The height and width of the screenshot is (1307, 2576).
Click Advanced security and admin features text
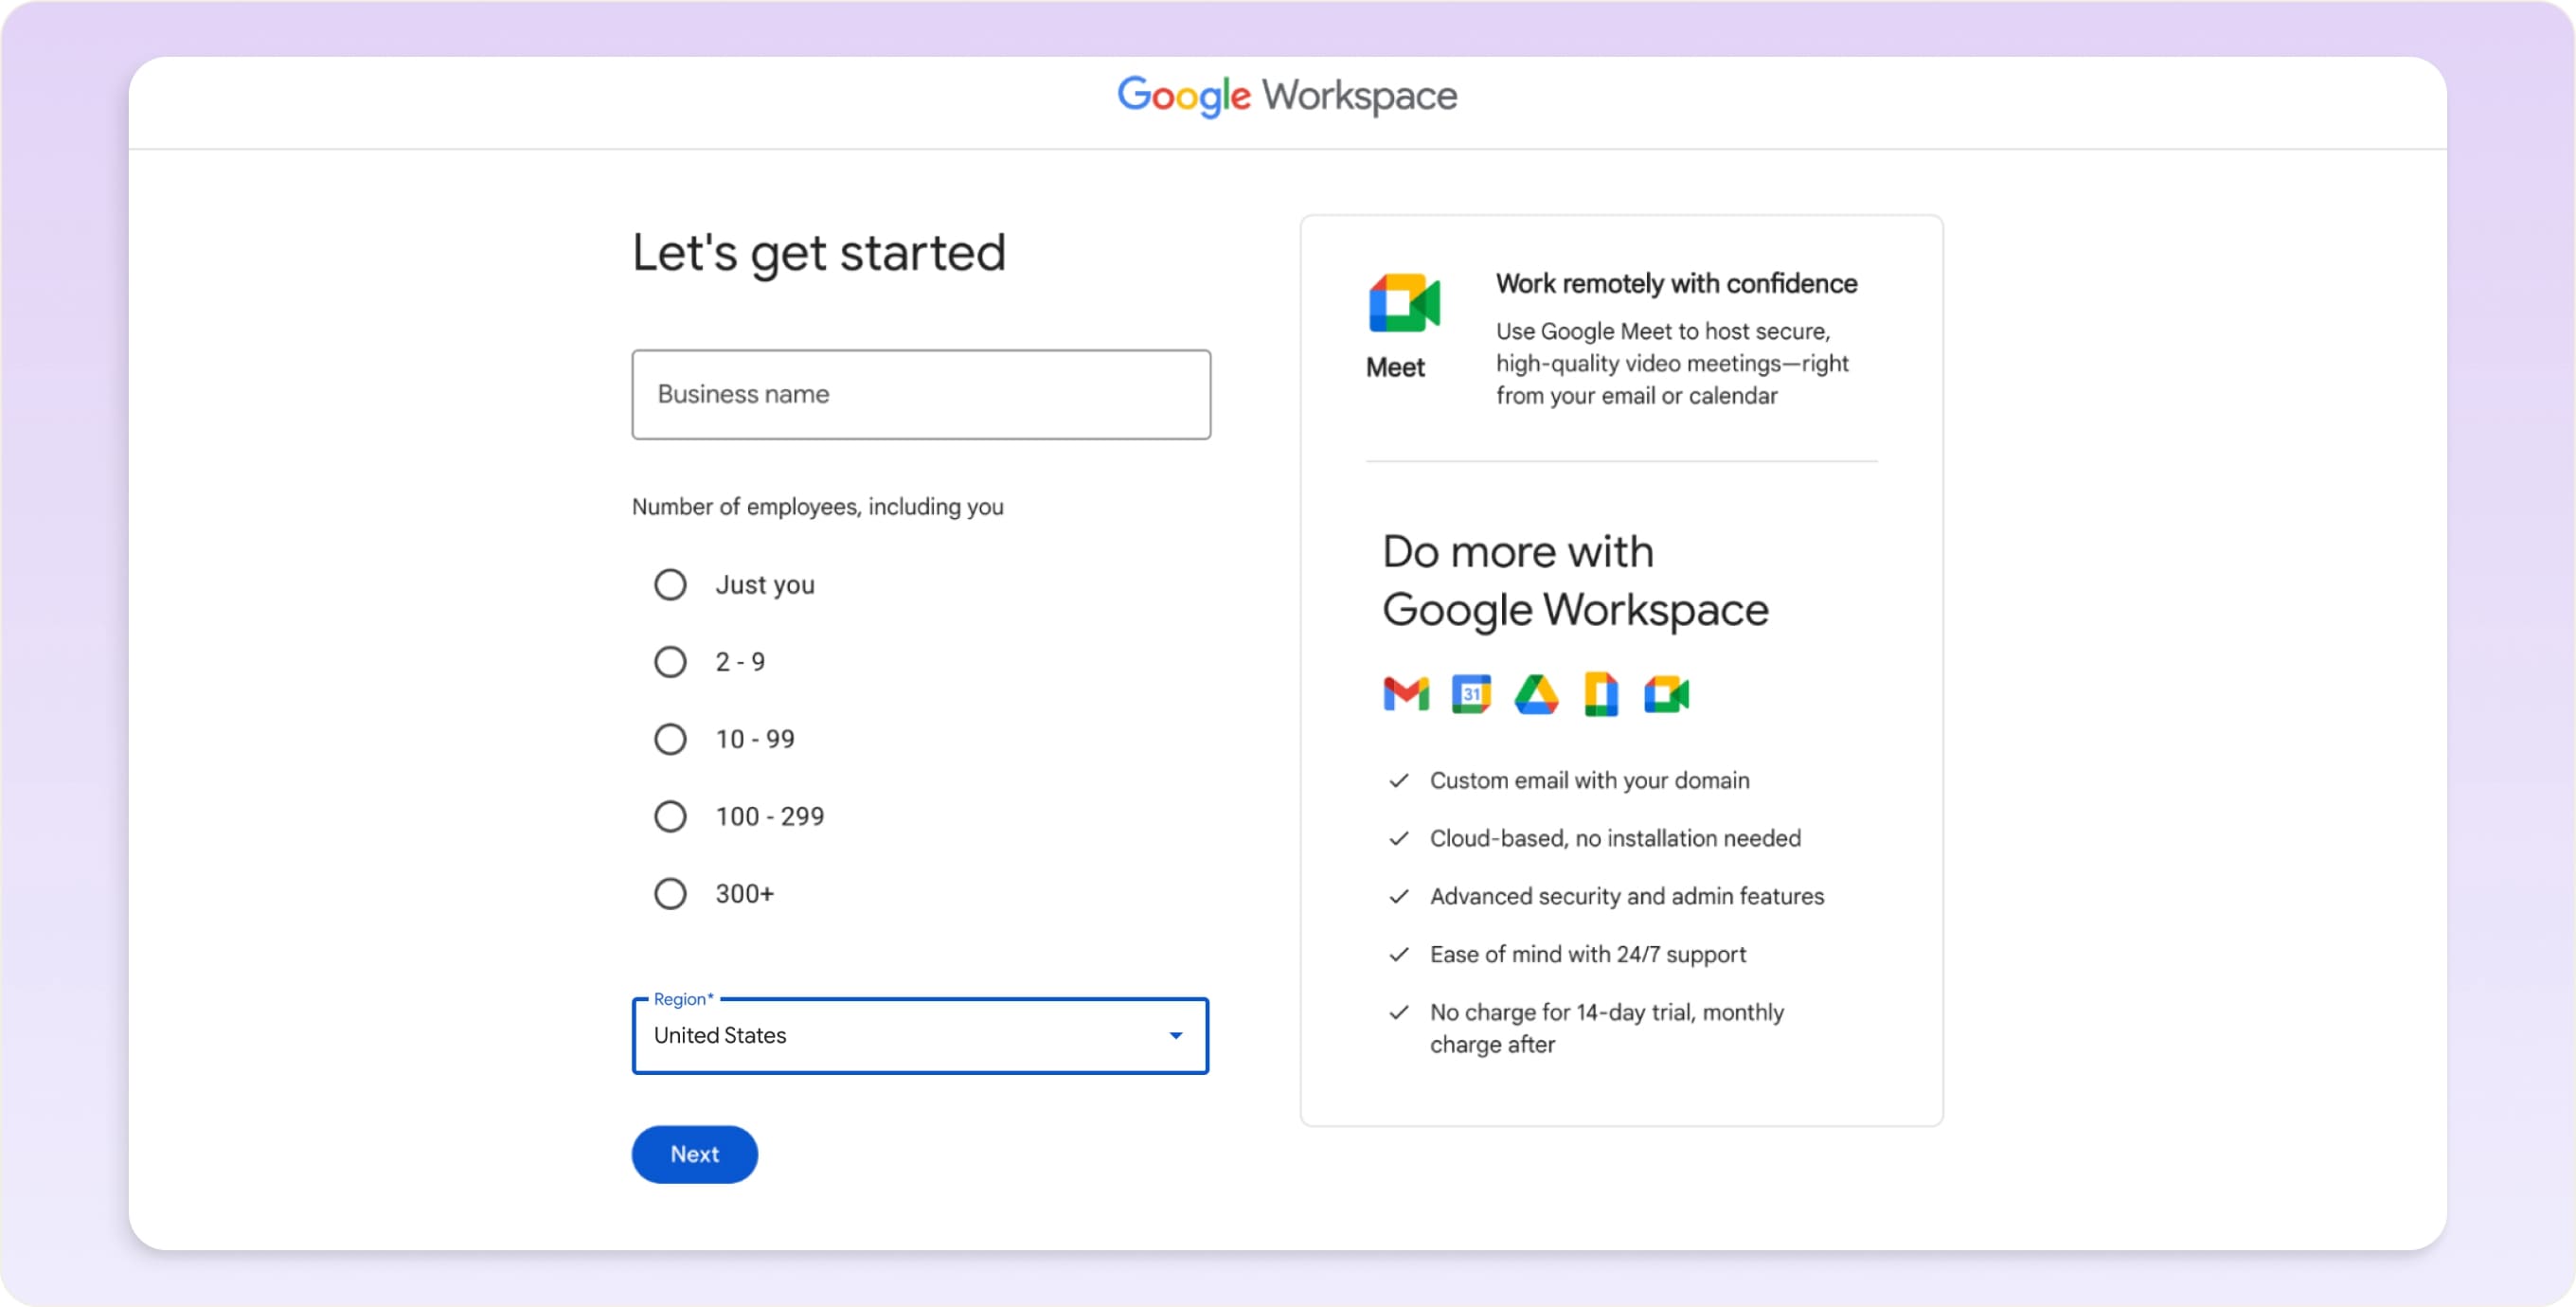click(1627, 897)
